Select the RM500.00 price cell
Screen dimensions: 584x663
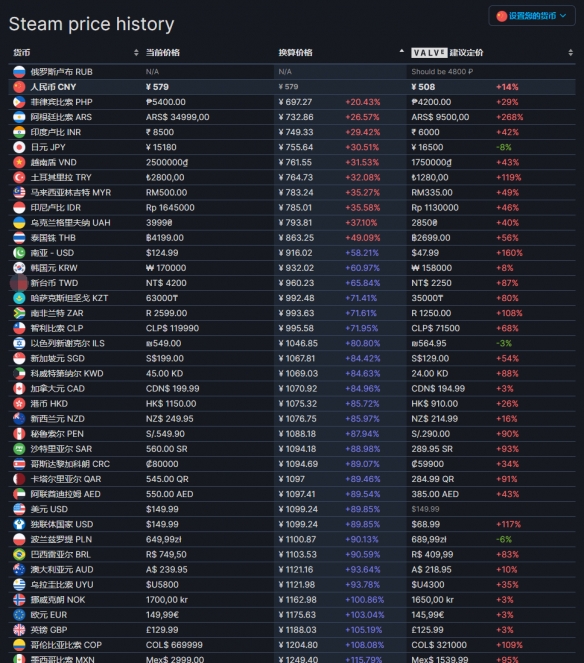(x=167, y=192)
